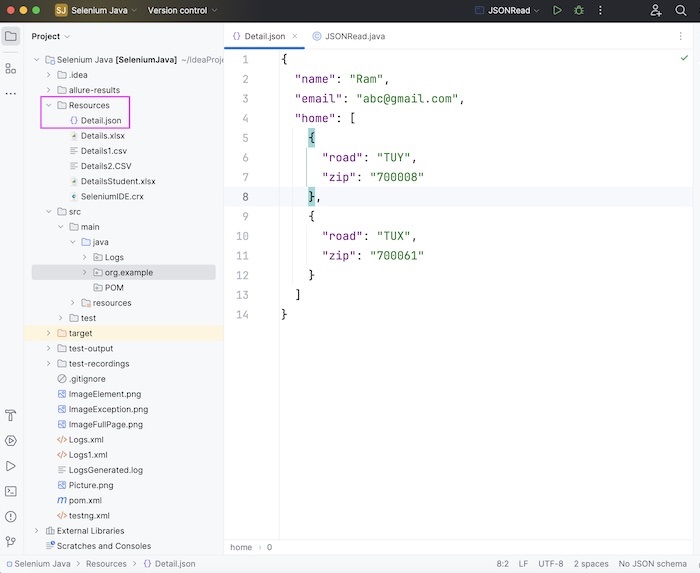Viewport: 700px width, 573px height.
Task: Close the Detail.json editor tab
Action: click(x=294, y=36)
